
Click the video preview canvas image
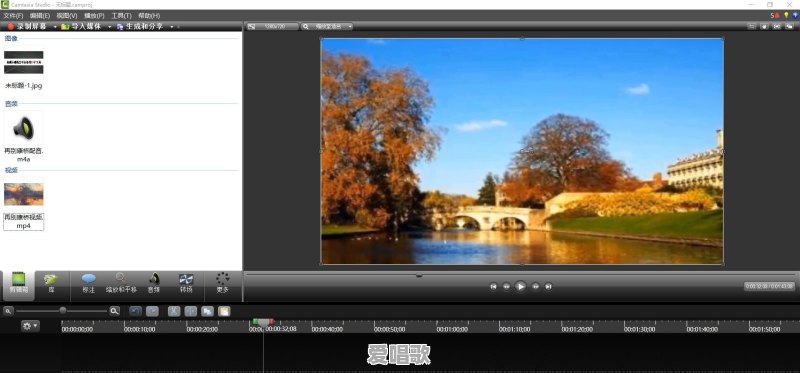[522, 151]
